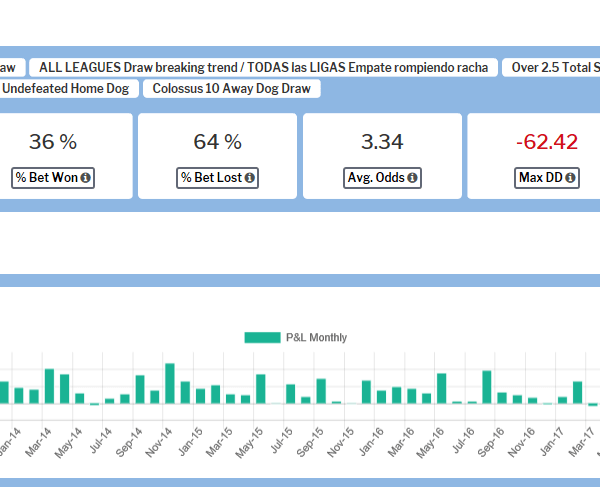Click the Nov-16 axis label
Viewport: 600px width, 494px height.
[522, 442]
